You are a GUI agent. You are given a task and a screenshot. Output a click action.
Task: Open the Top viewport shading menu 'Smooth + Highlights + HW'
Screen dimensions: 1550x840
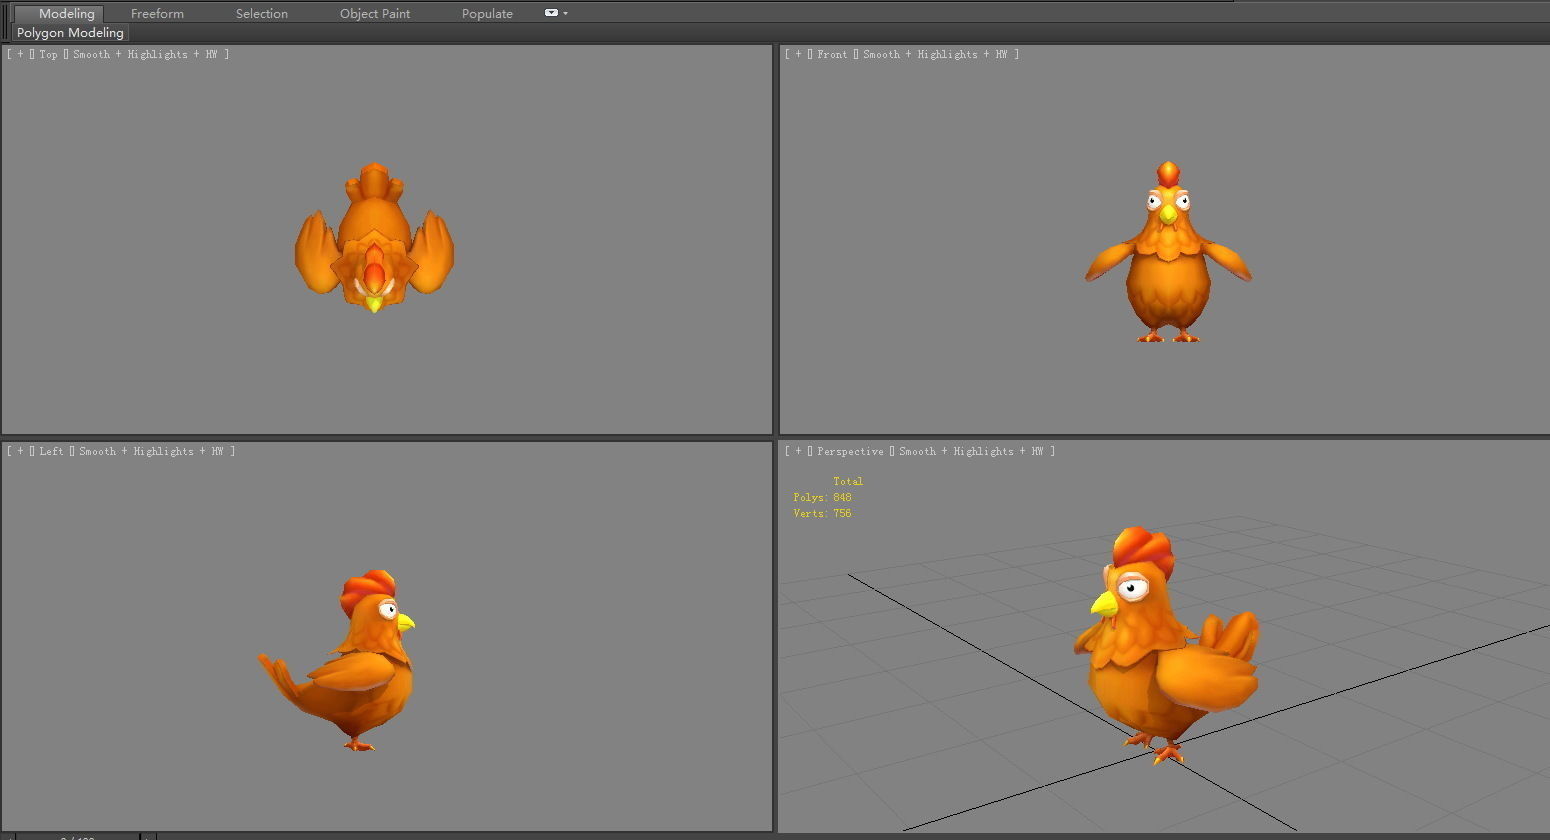145,54
